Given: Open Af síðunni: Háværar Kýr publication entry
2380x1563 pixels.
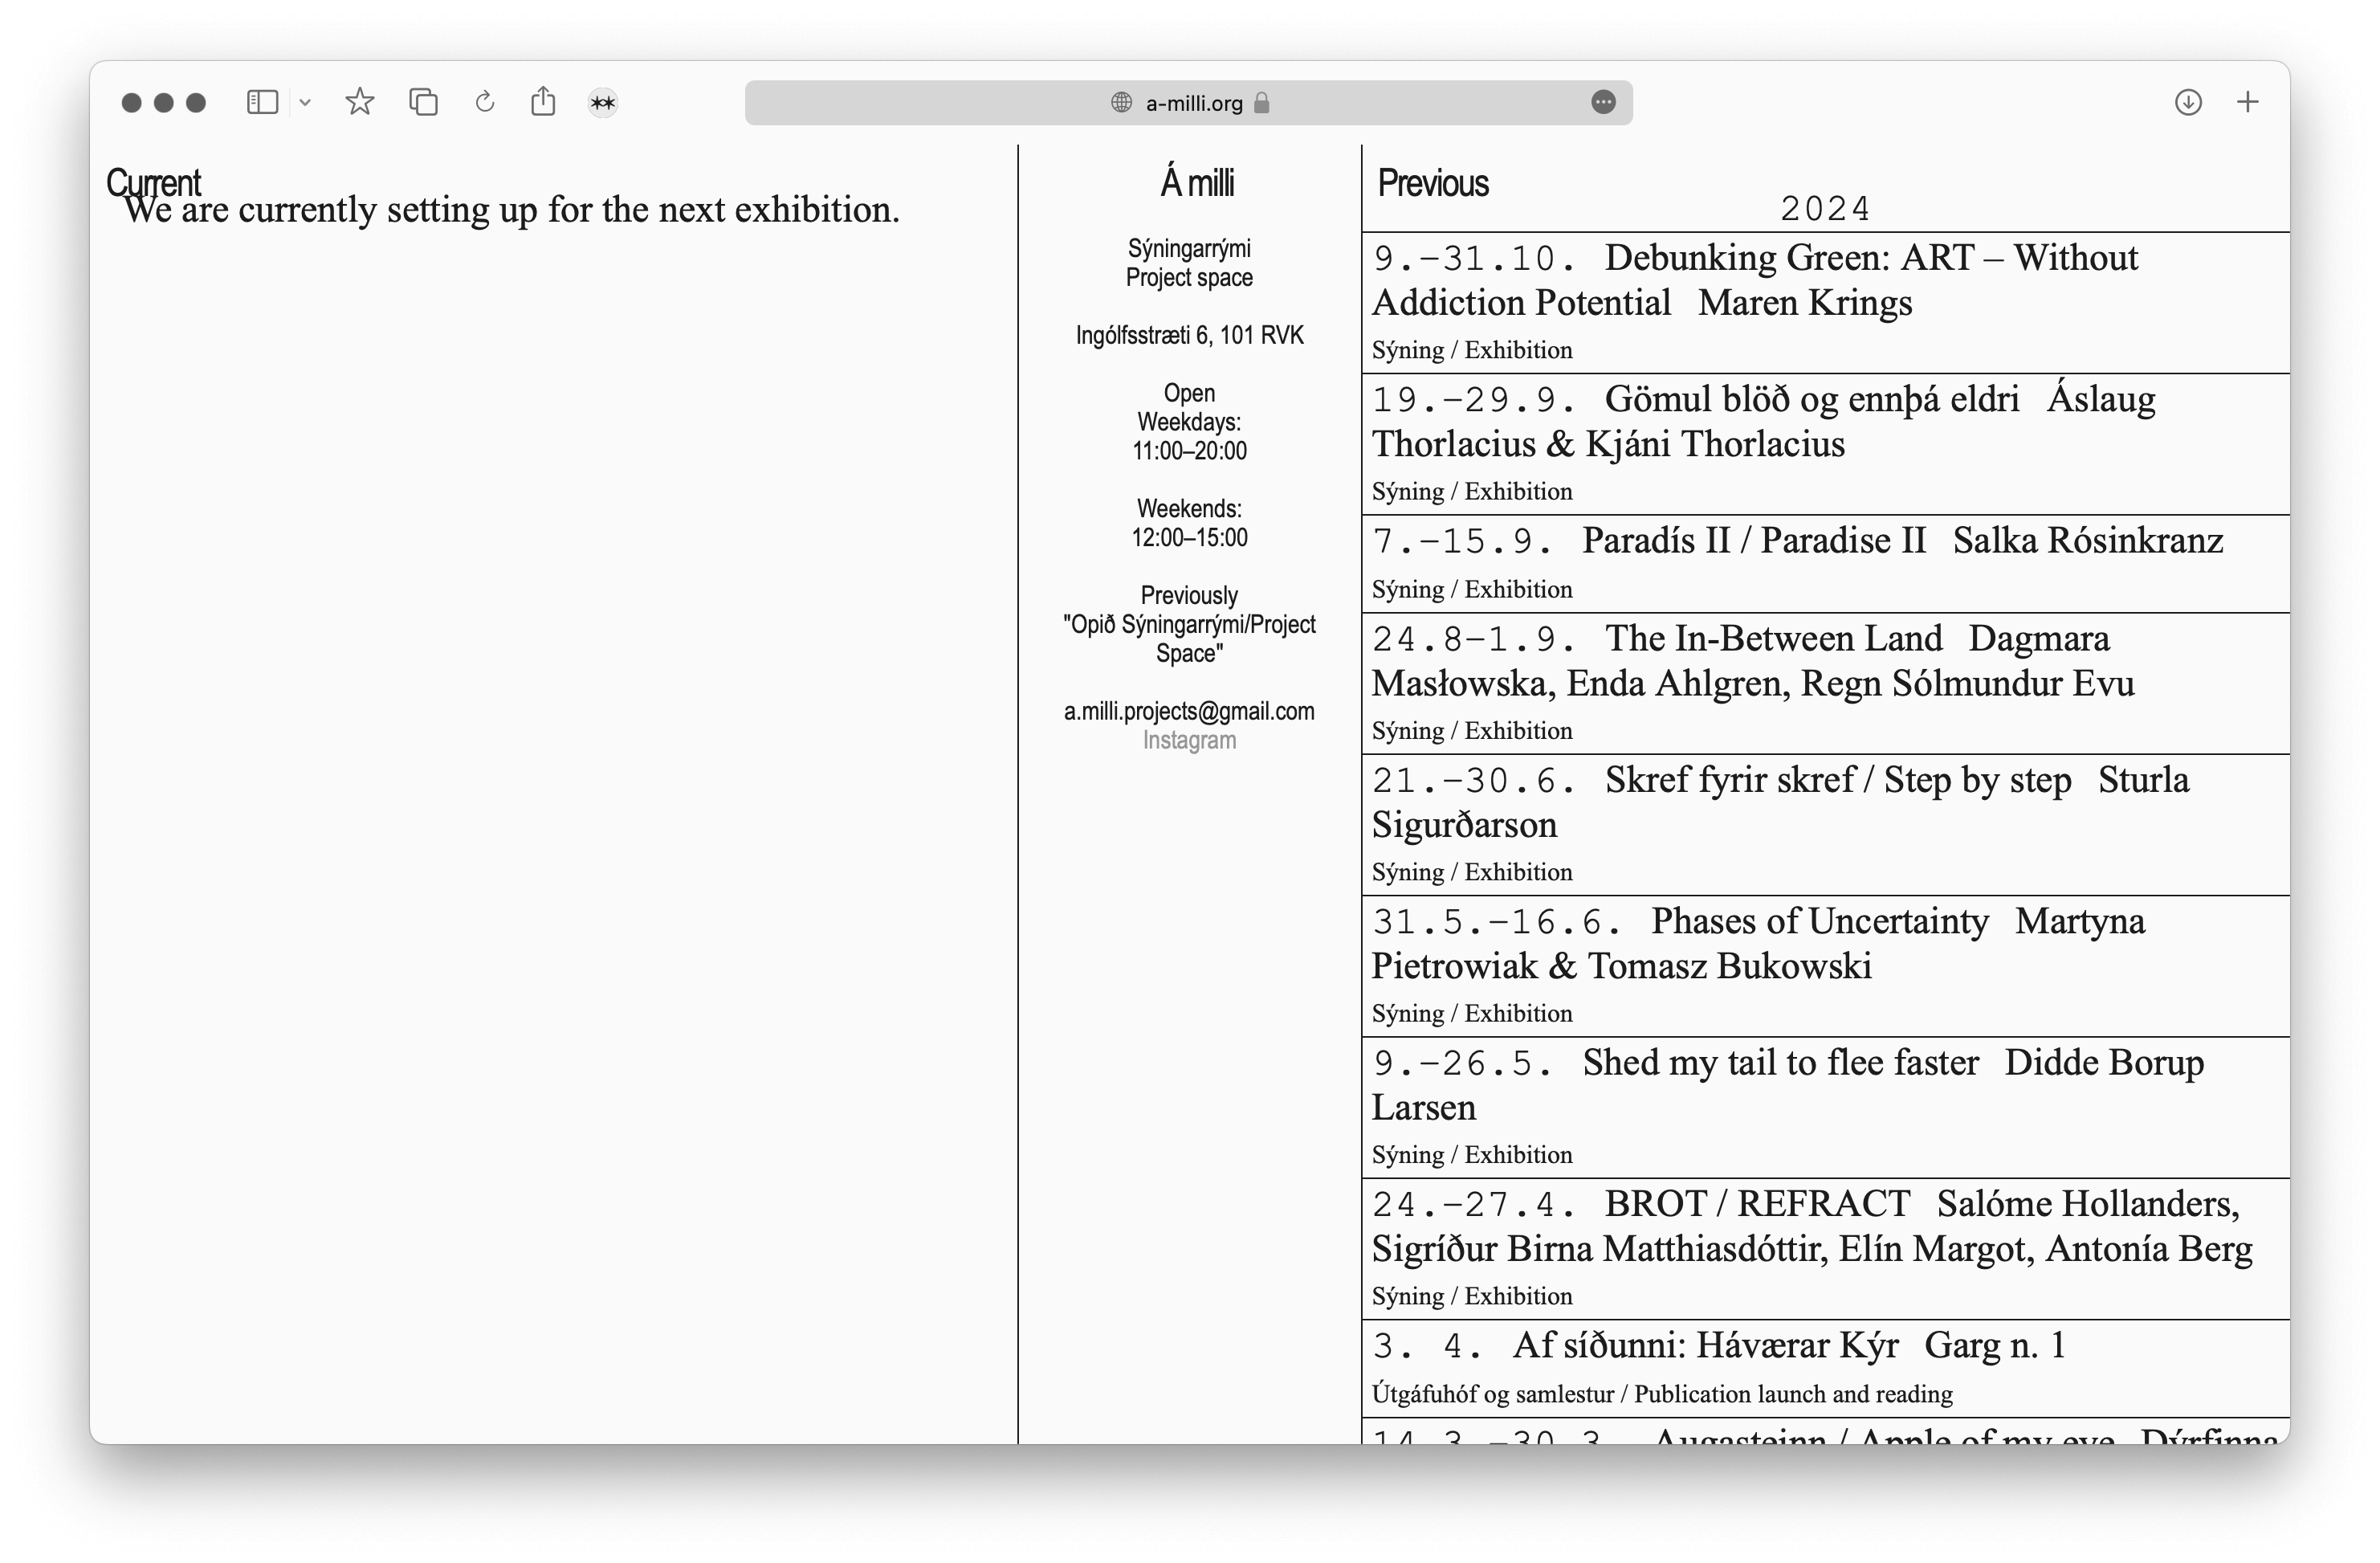Looking at the screenshot, I should point(1704,1346).
